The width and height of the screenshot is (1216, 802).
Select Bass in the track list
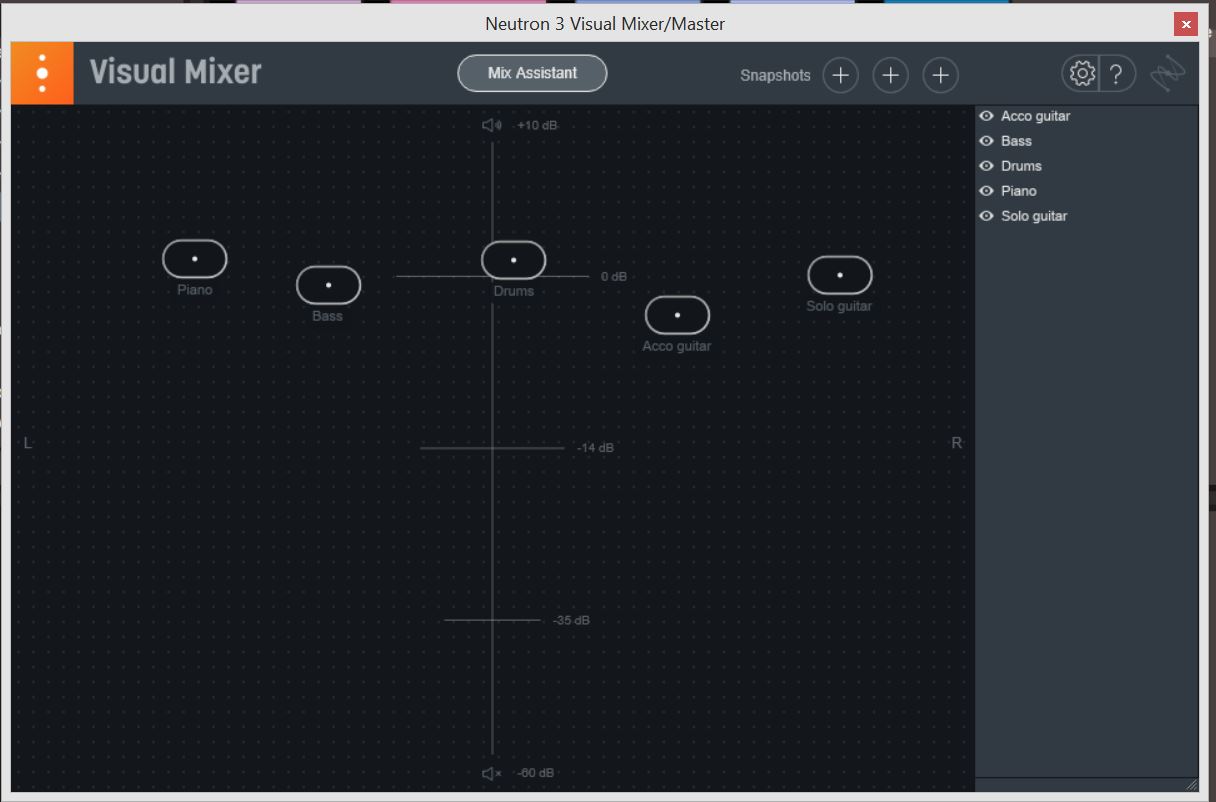click(1016, 141)
